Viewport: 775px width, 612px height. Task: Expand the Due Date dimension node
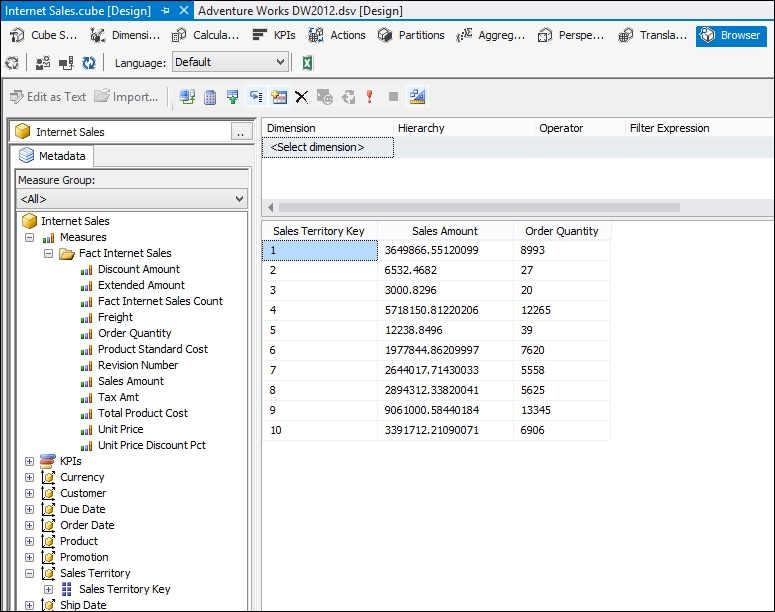30,509
